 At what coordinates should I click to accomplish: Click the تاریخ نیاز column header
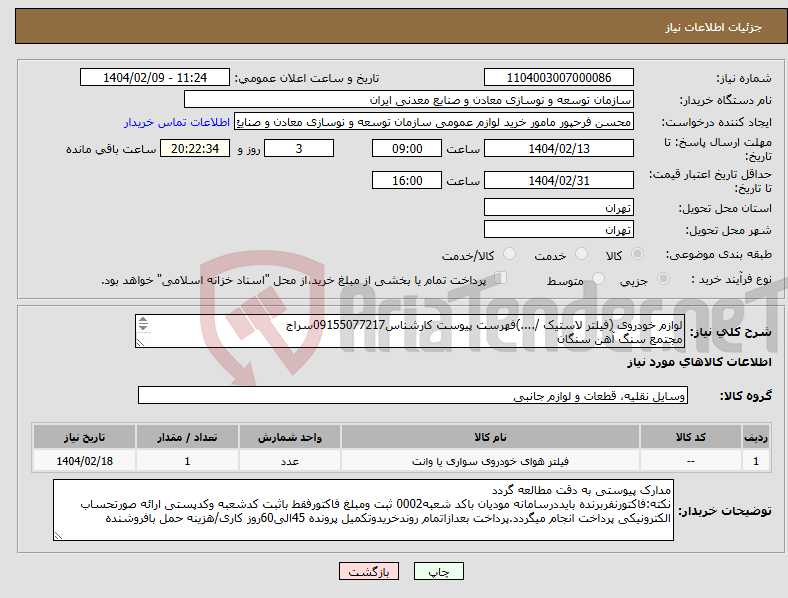tap(84, 437)
